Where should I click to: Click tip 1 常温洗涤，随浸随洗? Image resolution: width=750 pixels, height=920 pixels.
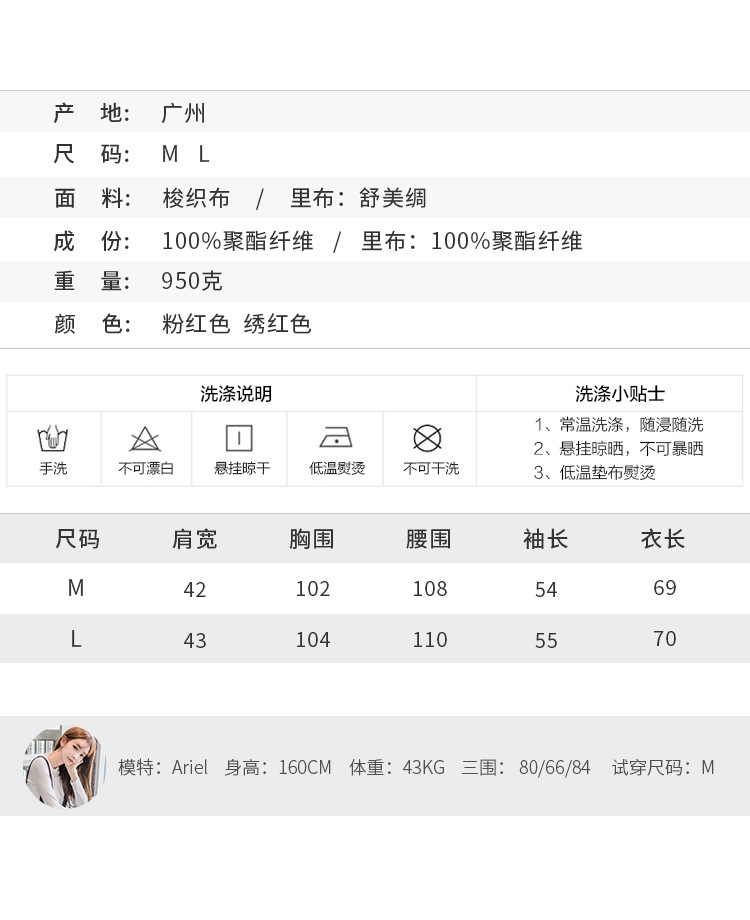point(619,424)
